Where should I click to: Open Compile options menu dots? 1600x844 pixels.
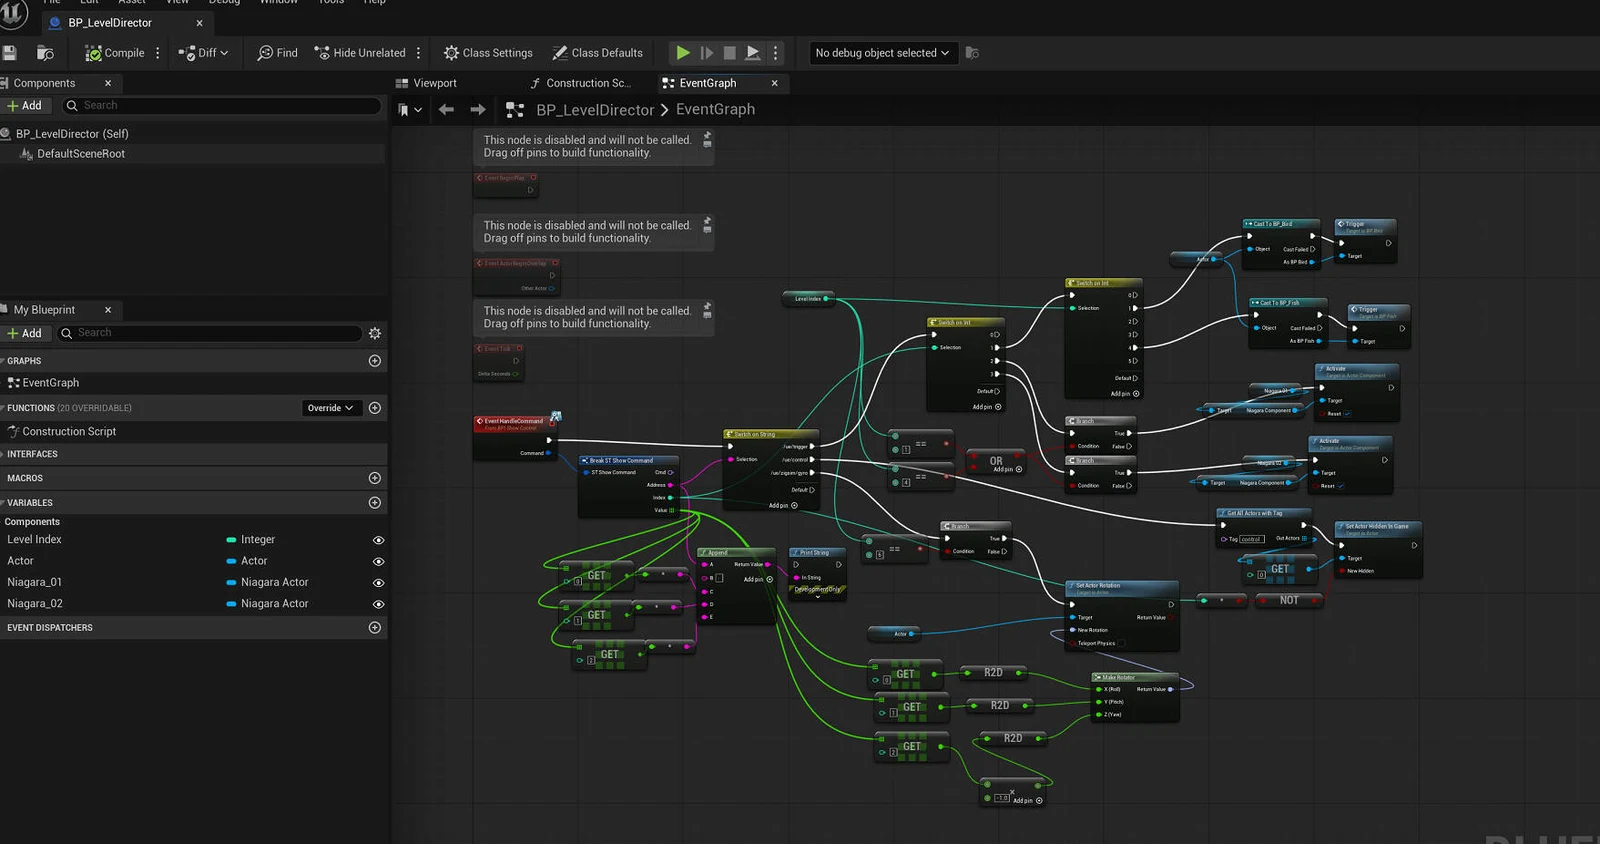pyautogui.click(x=158, y=53)
